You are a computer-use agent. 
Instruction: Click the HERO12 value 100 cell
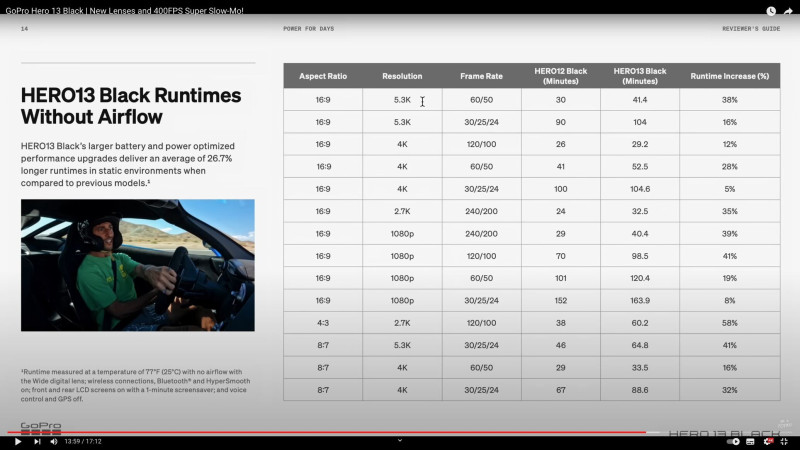561,189
